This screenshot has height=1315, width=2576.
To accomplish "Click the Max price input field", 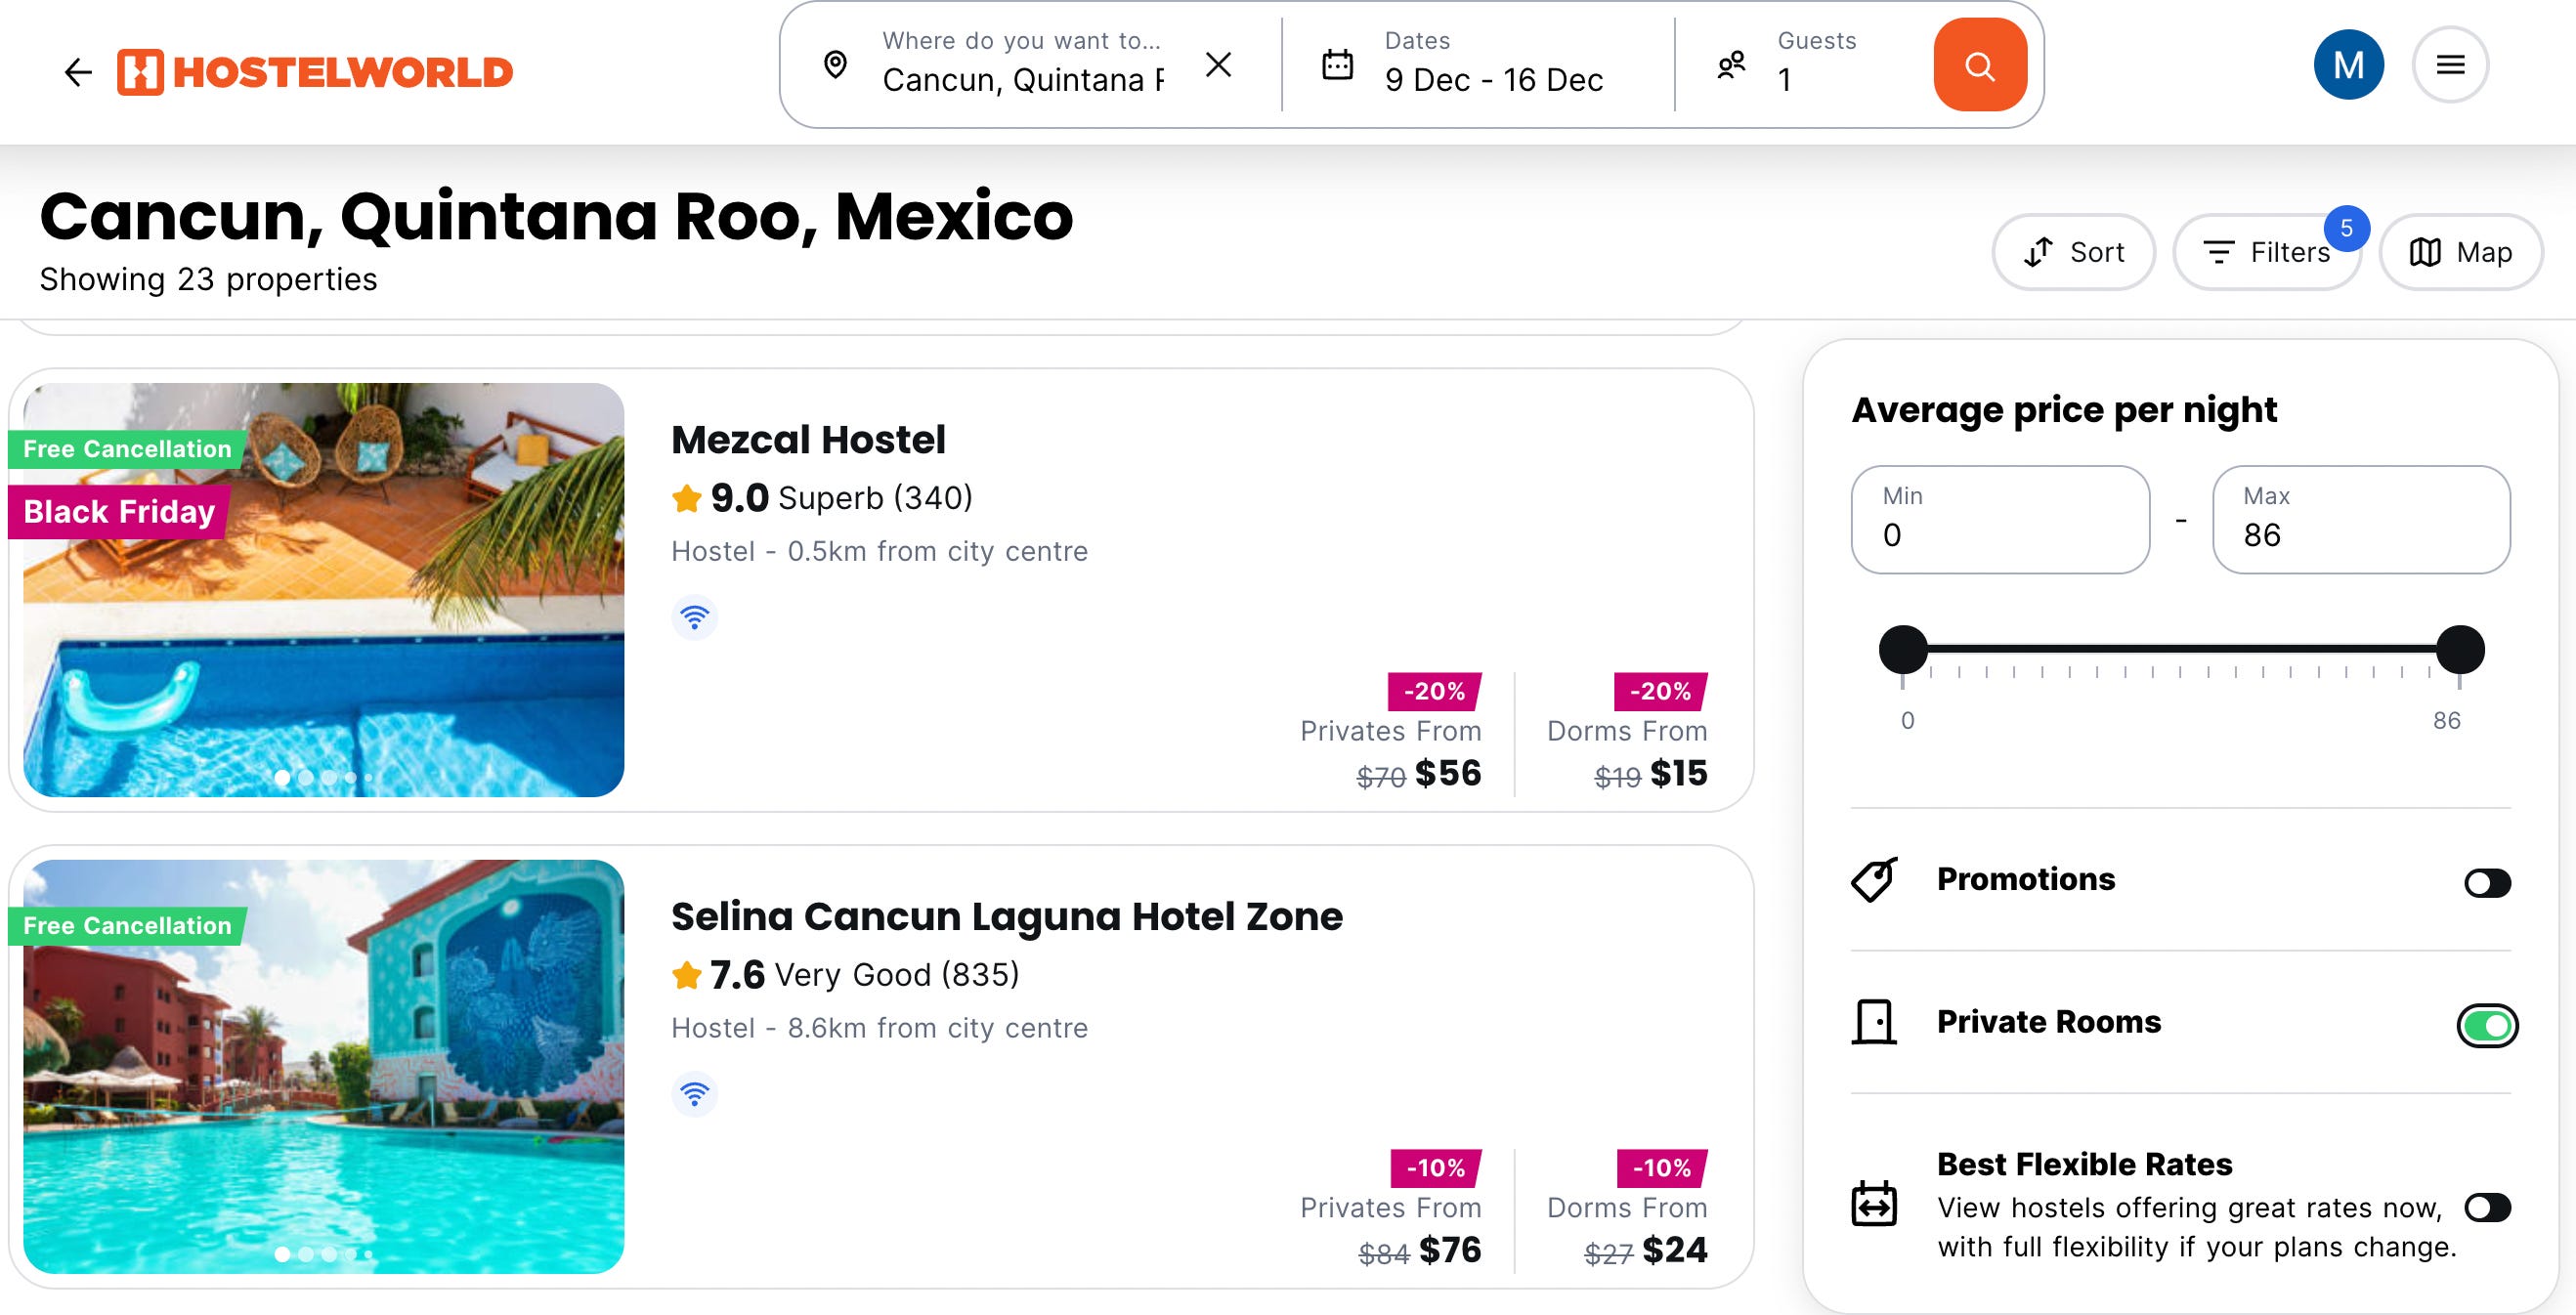I will pyautogui.click(x=2360, y=520).
